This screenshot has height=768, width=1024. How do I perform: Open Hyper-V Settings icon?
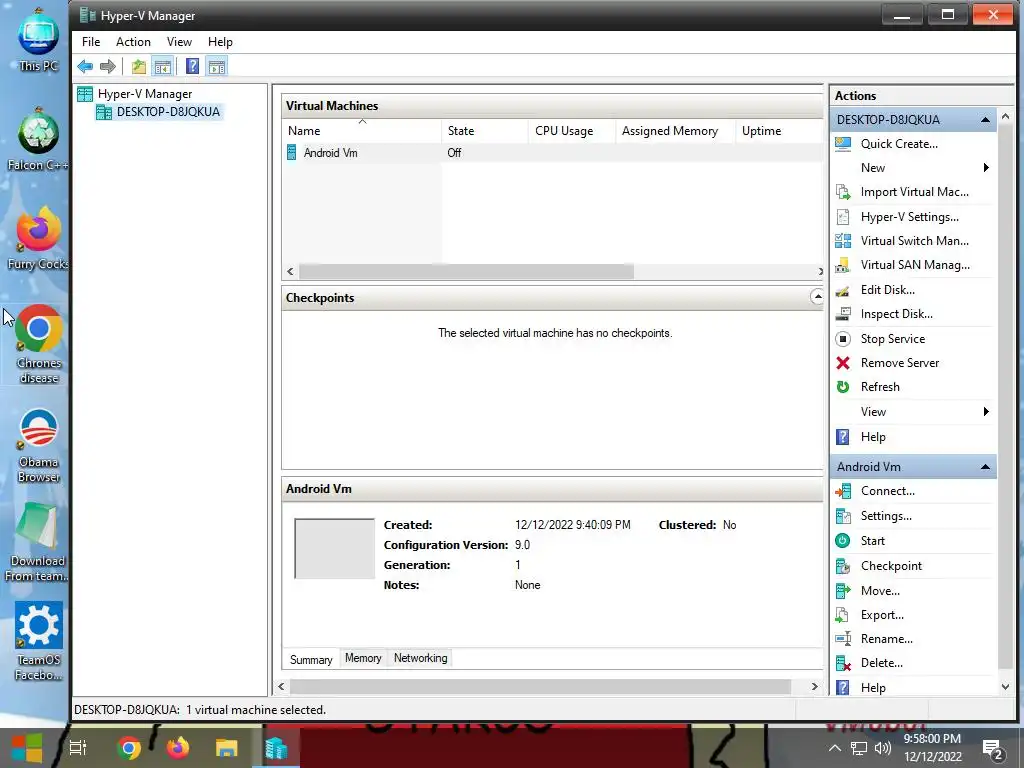(843, 217)
